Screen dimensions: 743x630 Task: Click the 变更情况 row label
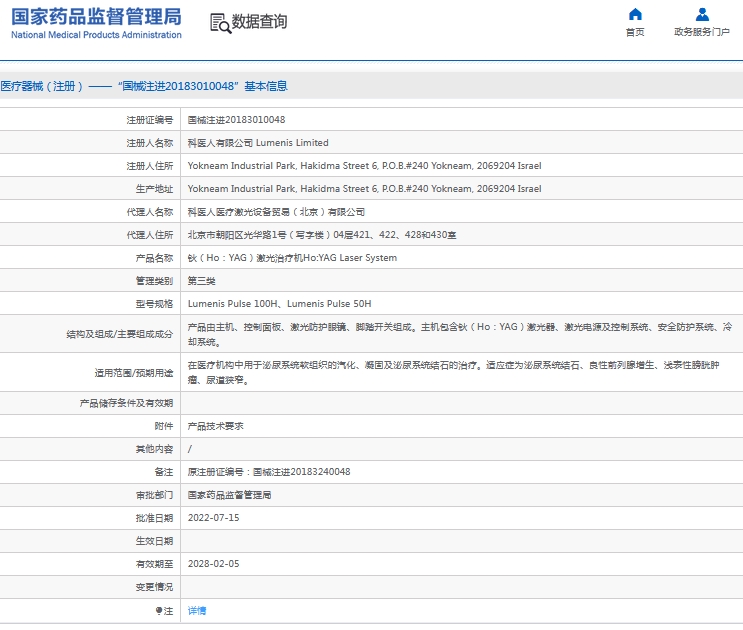[x=154, y=587]
